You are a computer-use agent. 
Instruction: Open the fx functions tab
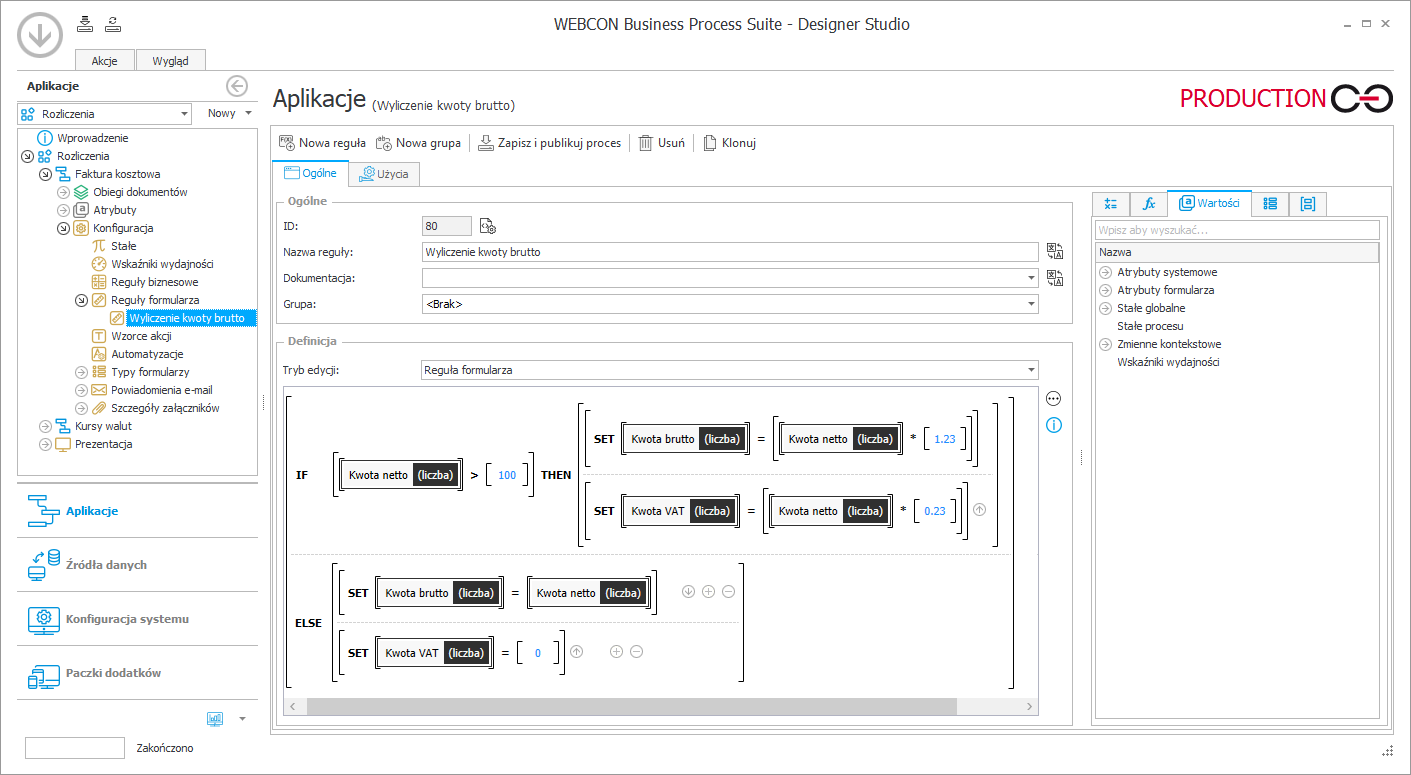(1149, 203)
